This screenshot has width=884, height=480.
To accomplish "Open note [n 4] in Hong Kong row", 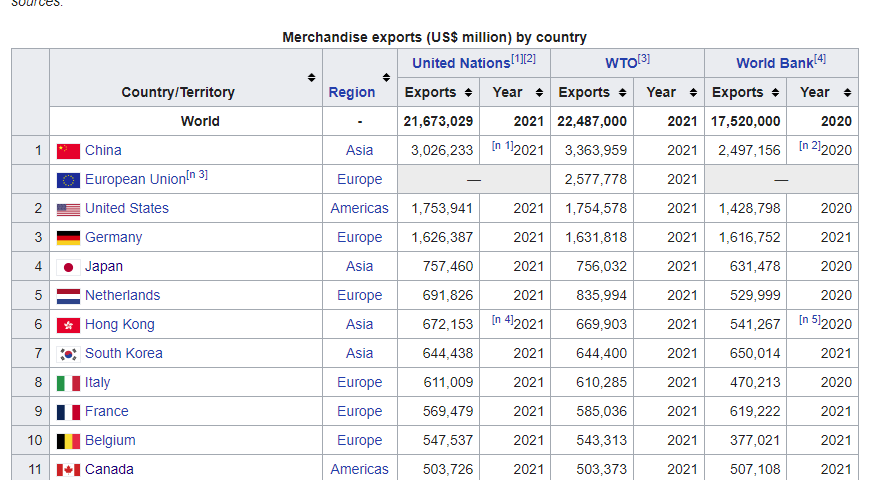I will (x=502, y=319).
